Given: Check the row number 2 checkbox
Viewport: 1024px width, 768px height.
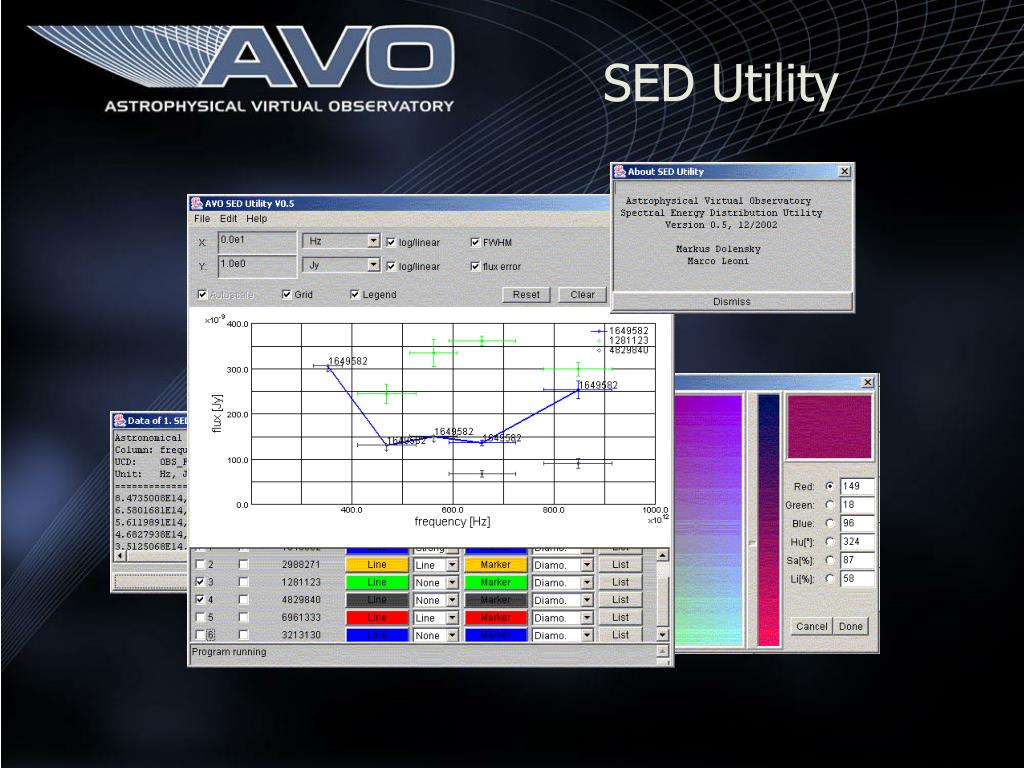Looking at the screenshot, I should 200,564.
